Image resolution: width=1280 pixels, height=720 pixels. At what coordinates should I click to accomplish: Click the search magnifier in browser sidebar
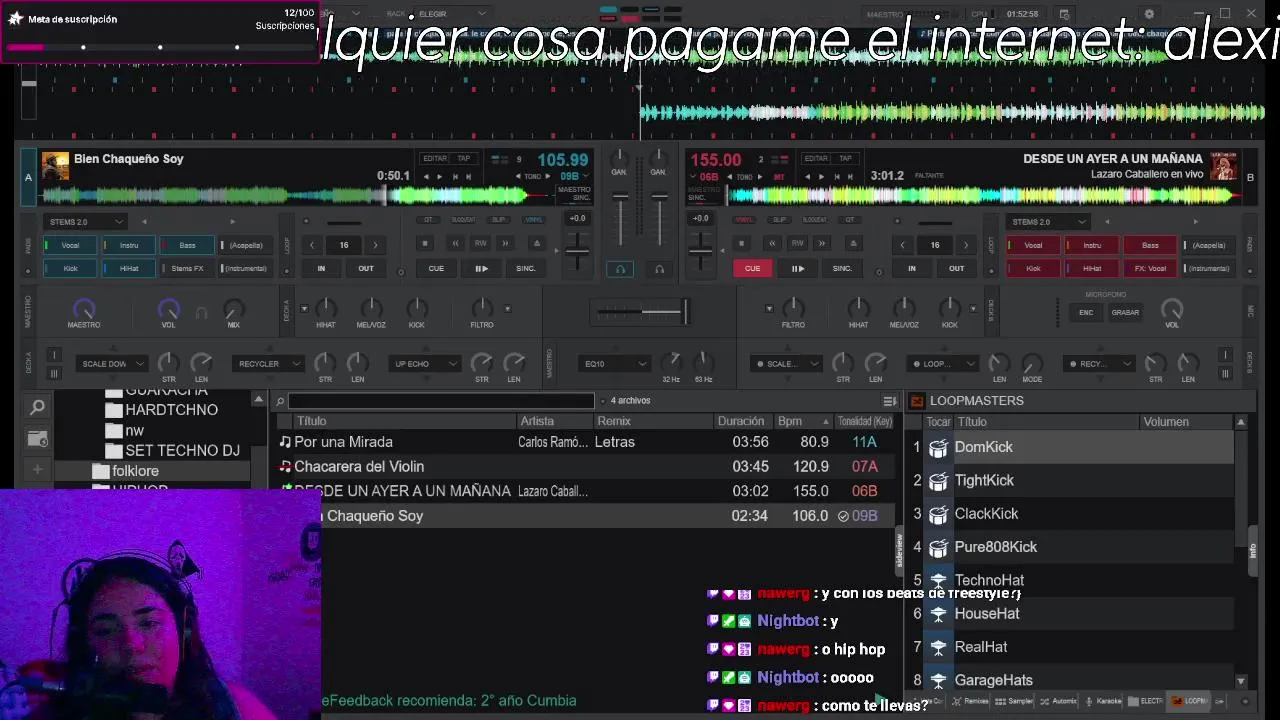37,407
